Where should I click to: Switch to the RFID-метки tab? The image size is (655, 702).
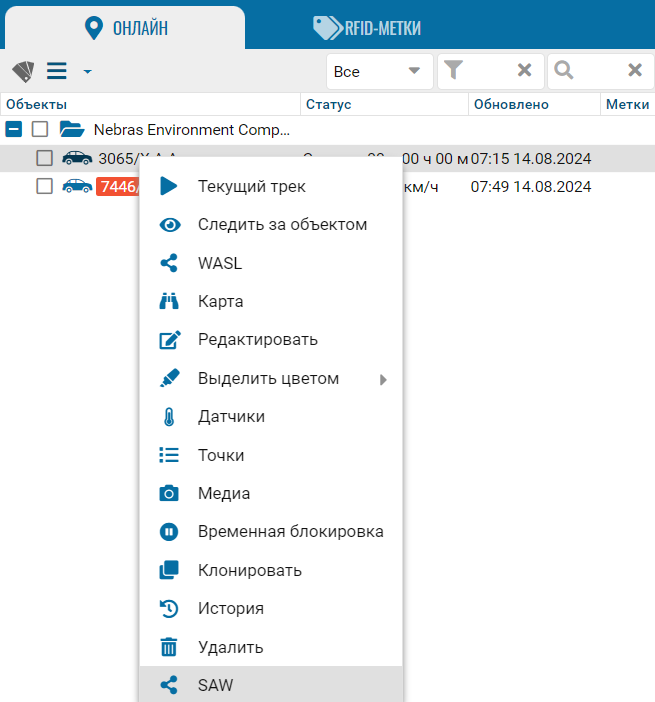click(368, 27)
